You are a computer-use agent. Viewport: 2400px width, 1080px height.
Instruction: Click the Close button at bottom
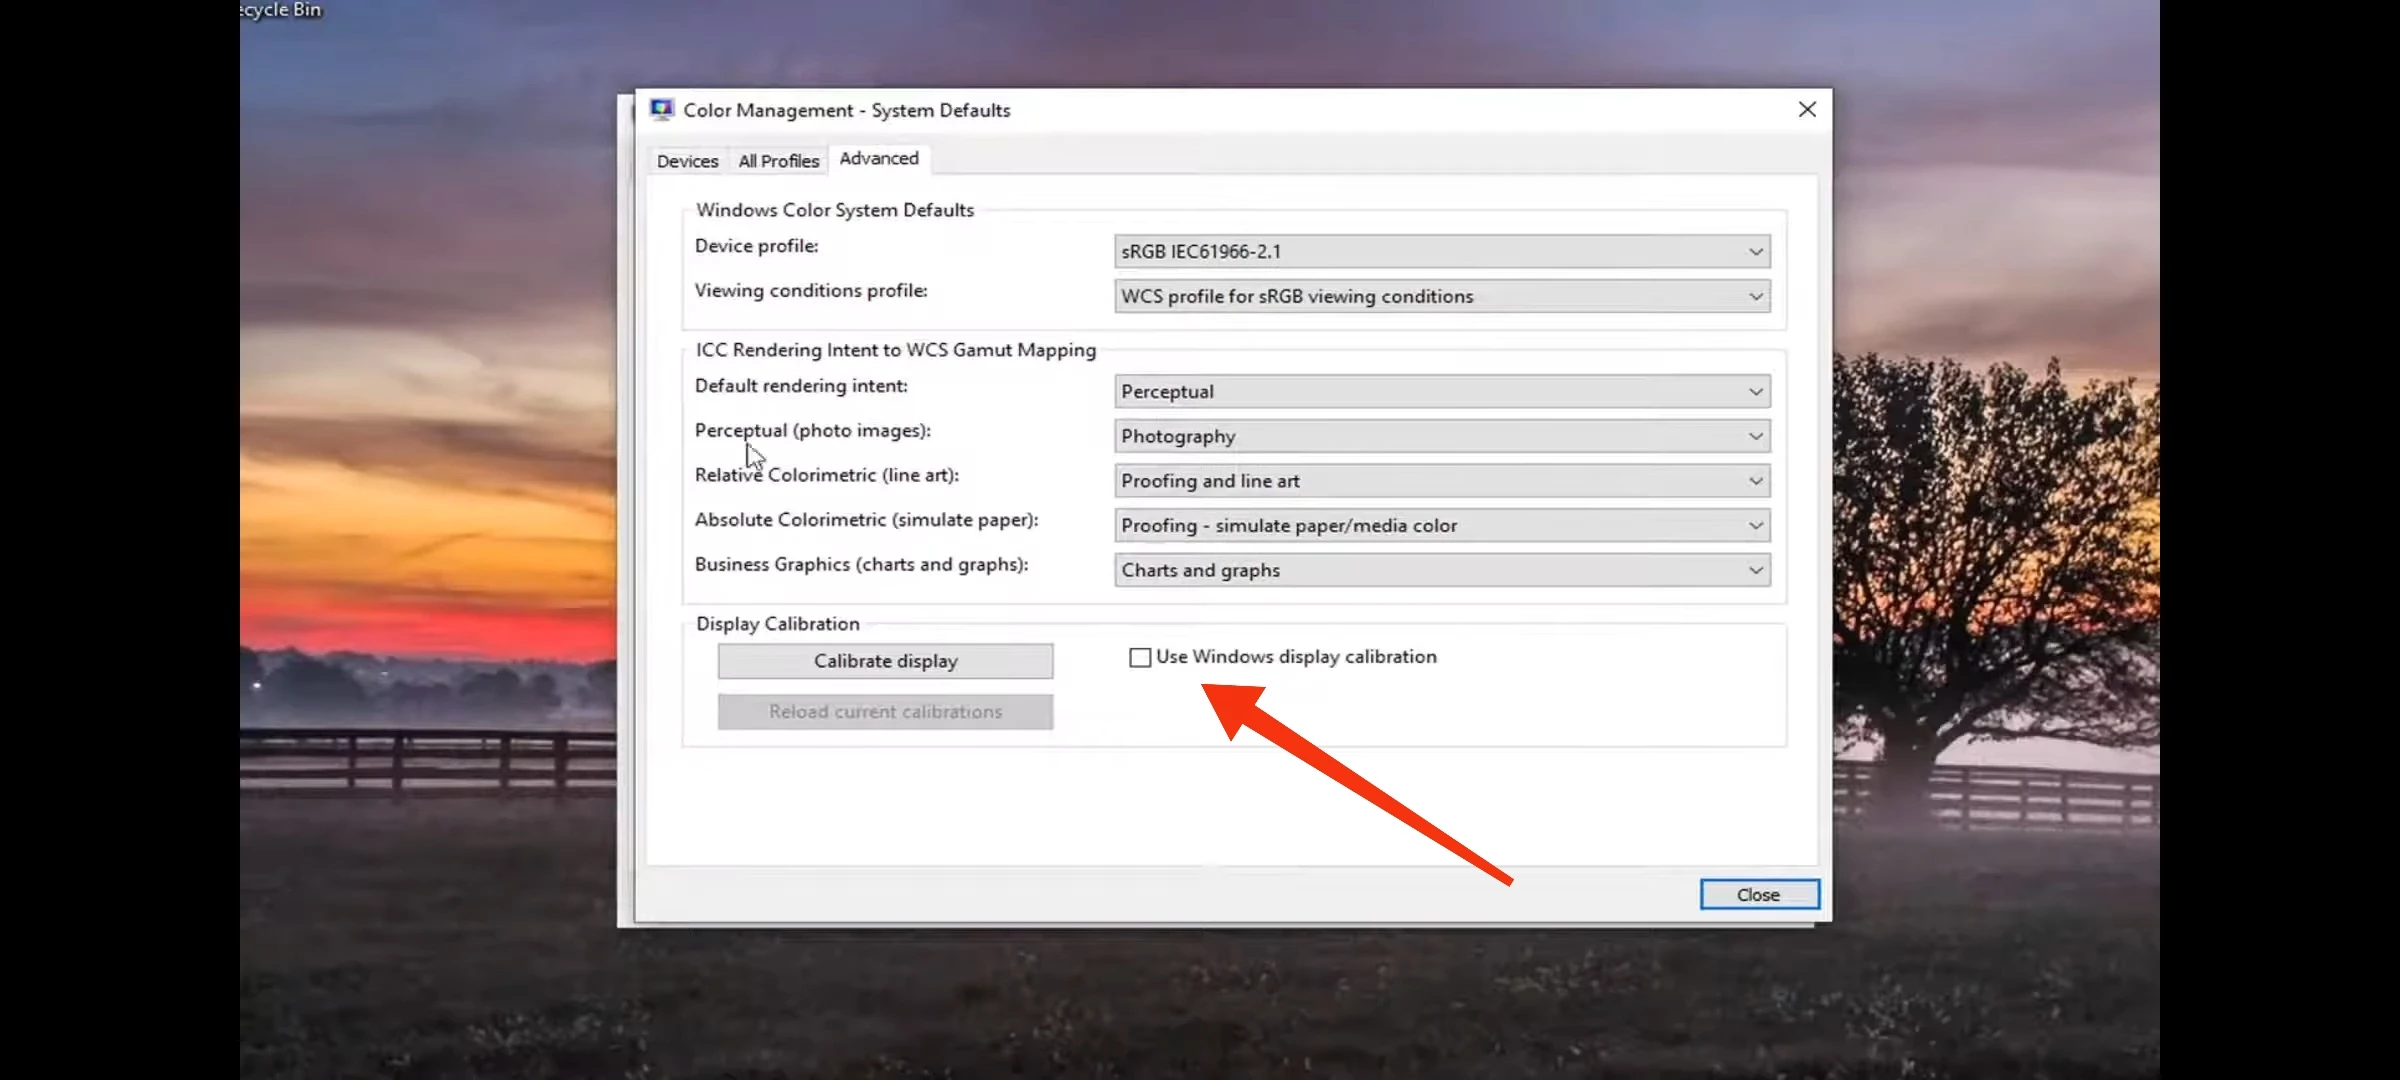tap(1758, 895)
